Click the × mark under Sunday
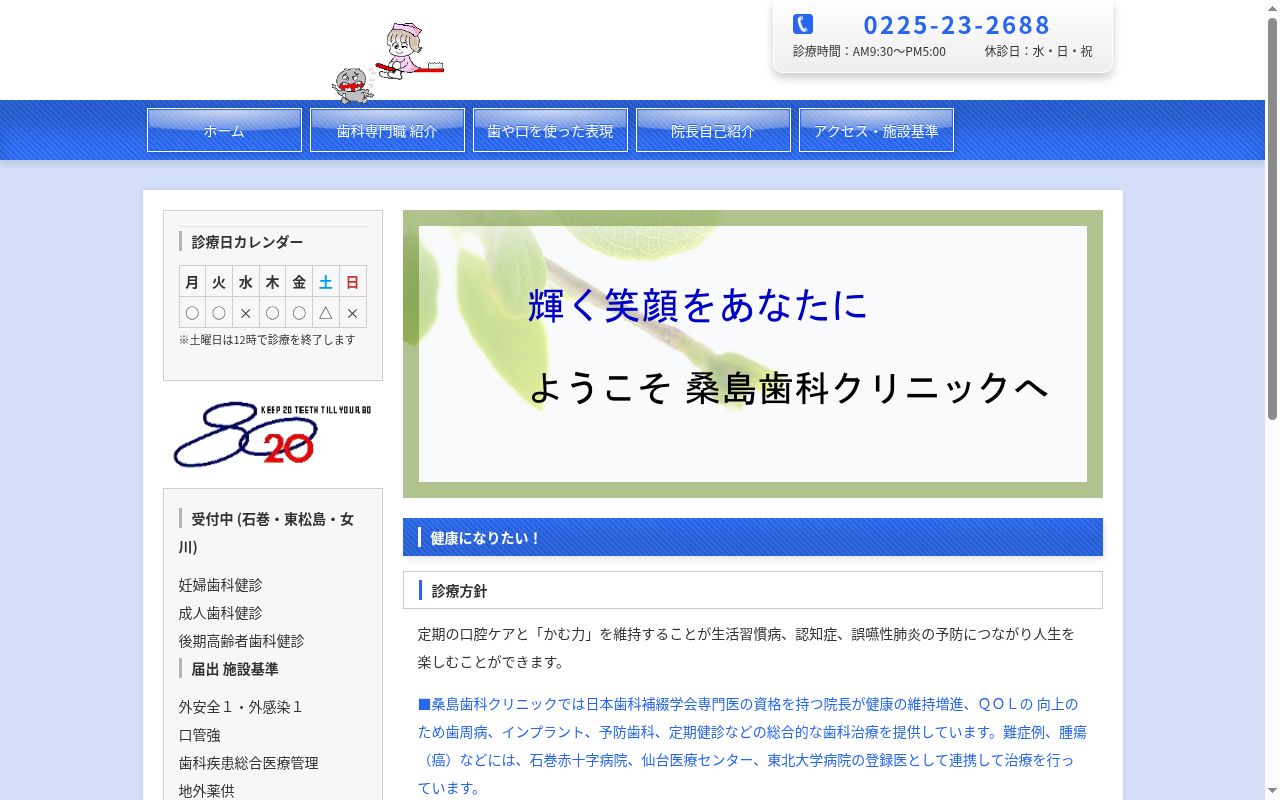 pyautogui.click(x=352, y=312)
